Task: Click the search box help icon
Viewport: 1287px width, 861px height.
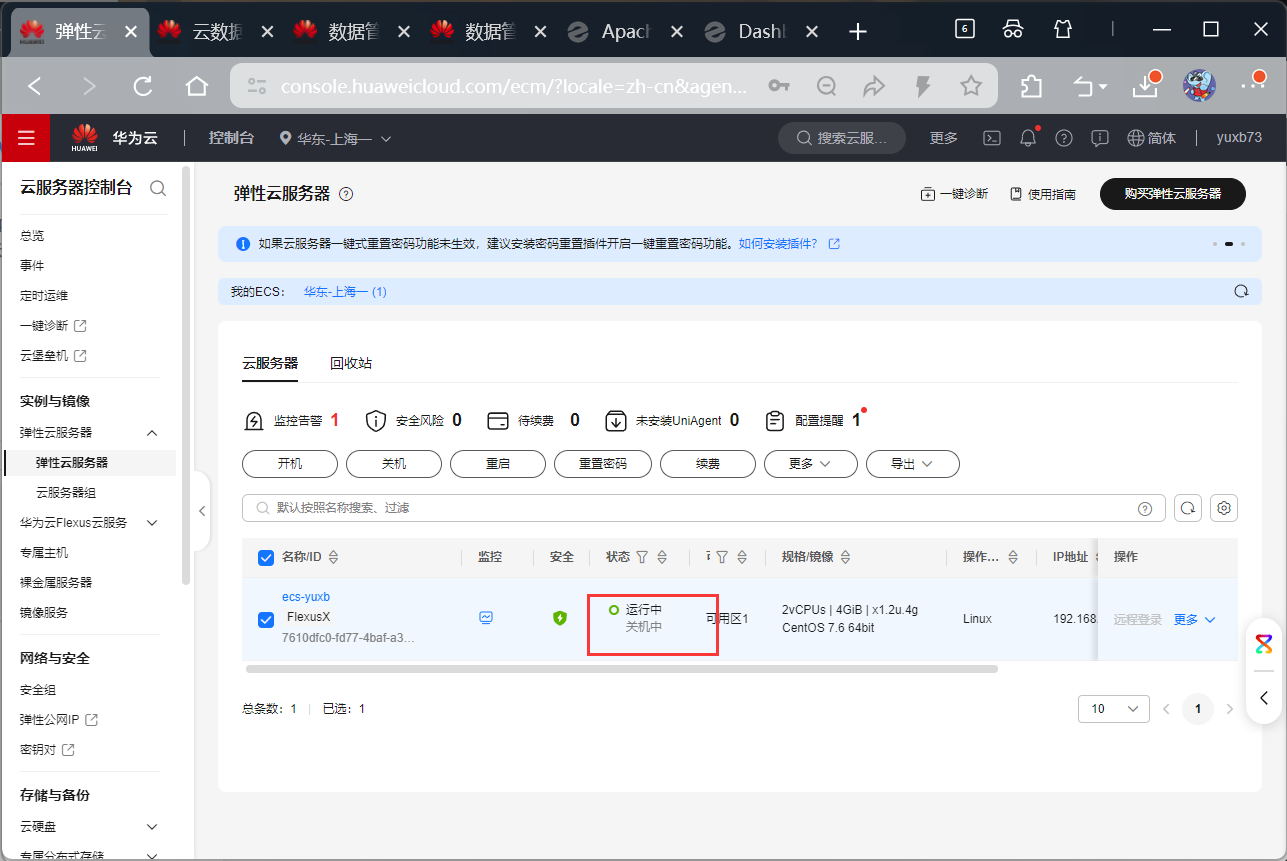Action: coord(1145,509)
